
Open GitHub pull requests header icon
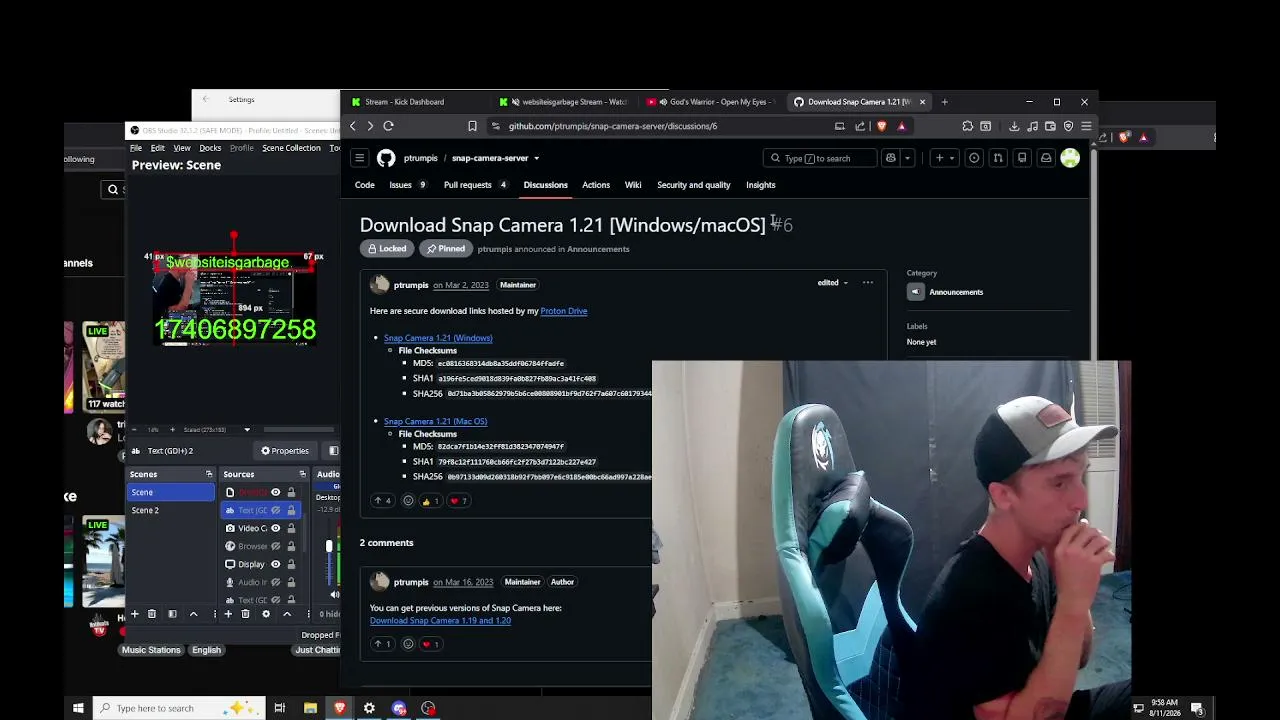[998, 158]
